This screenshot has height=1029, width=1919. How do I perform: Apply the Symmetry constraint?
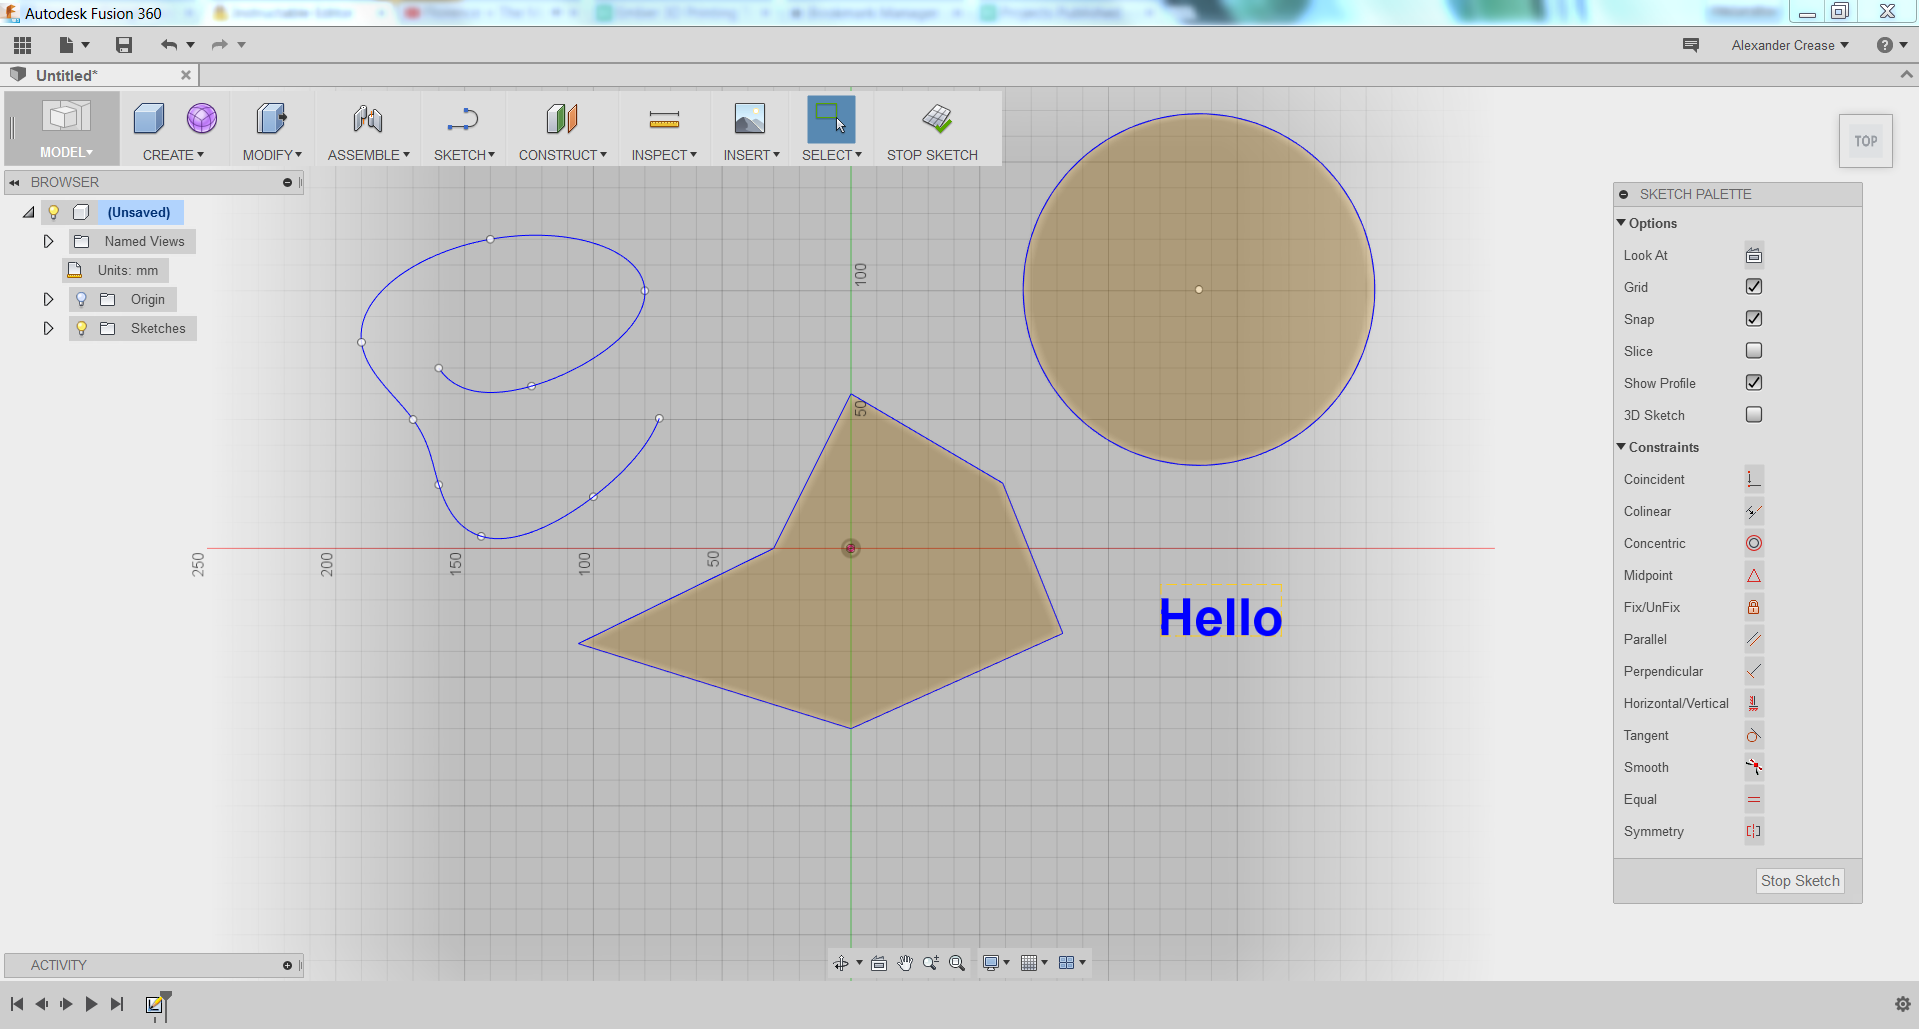(1753, 831)
